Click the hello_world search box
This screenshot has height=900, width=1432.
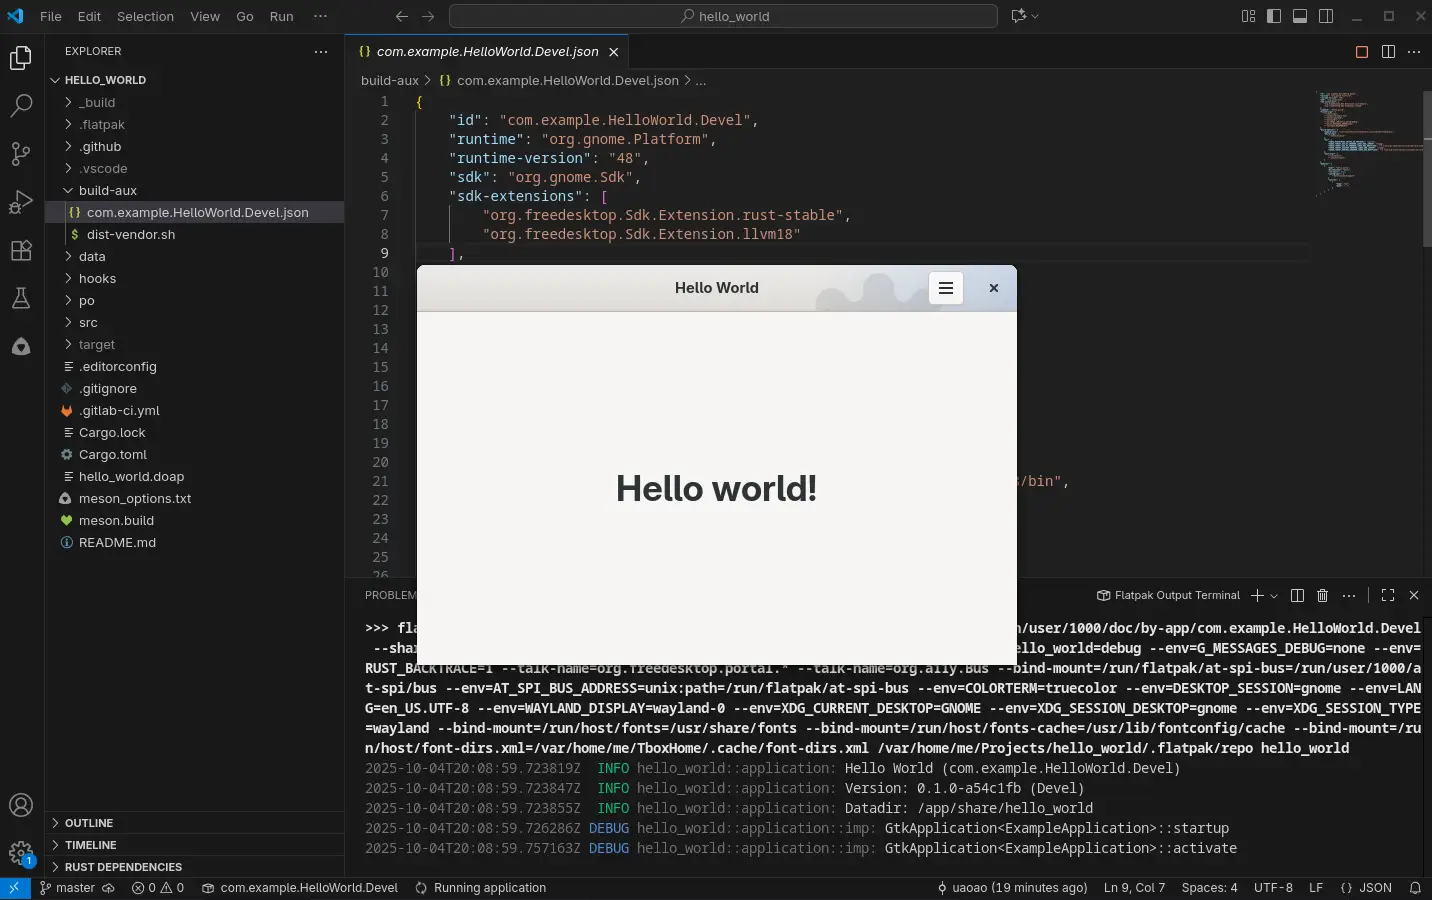722,16
